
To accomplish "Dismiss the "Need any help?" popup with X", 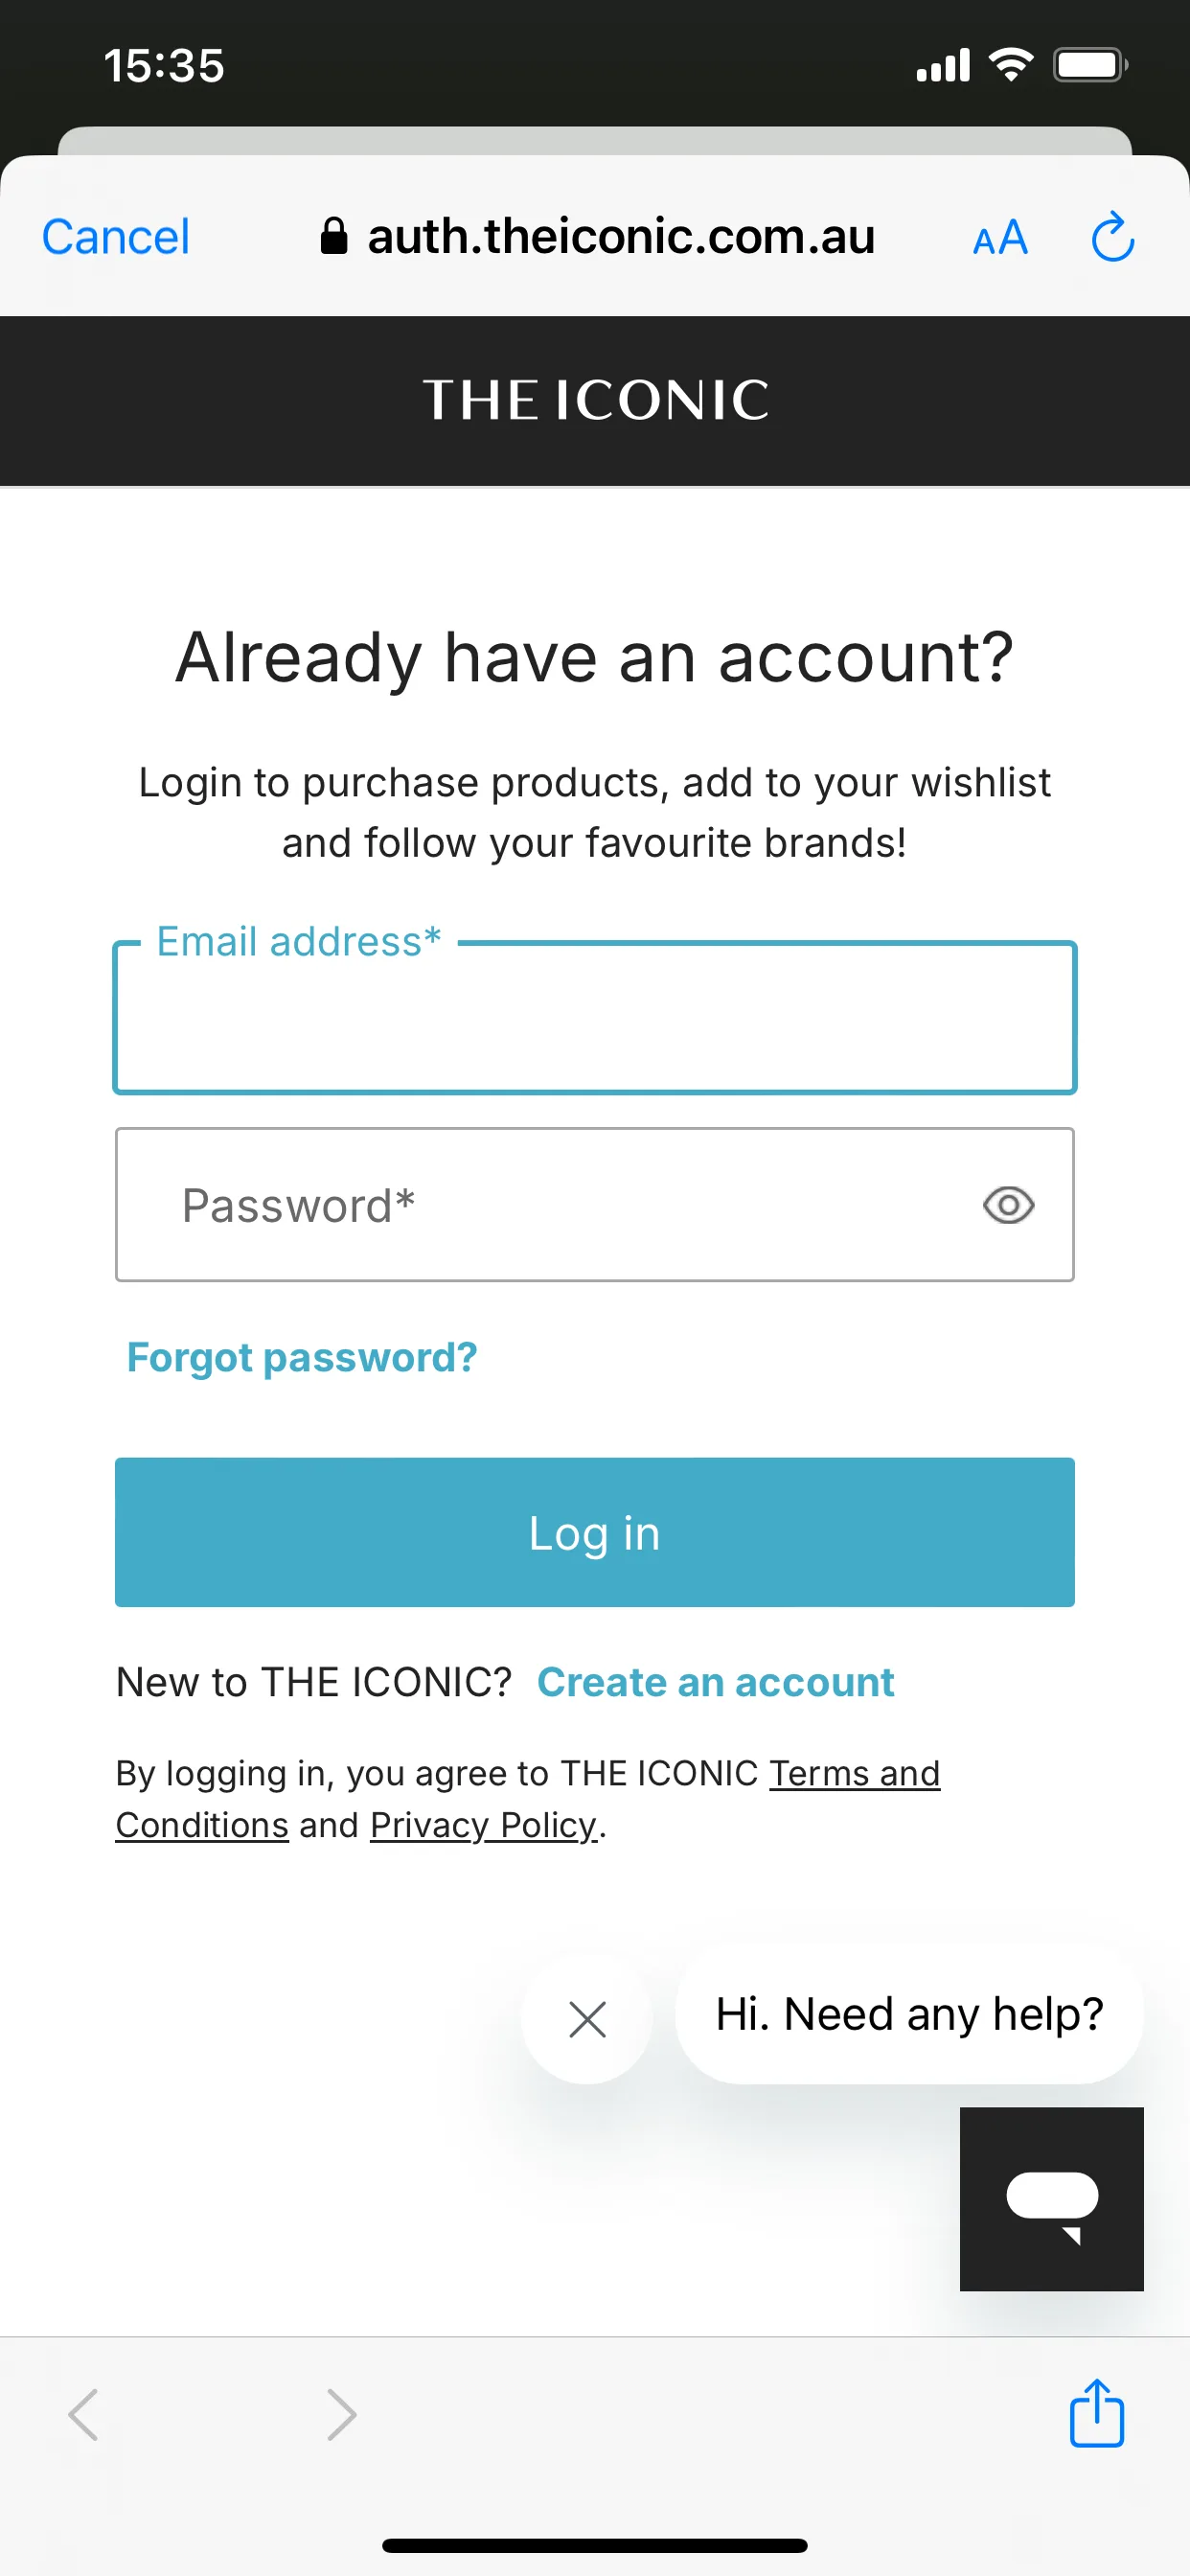I will point(587,2019).
